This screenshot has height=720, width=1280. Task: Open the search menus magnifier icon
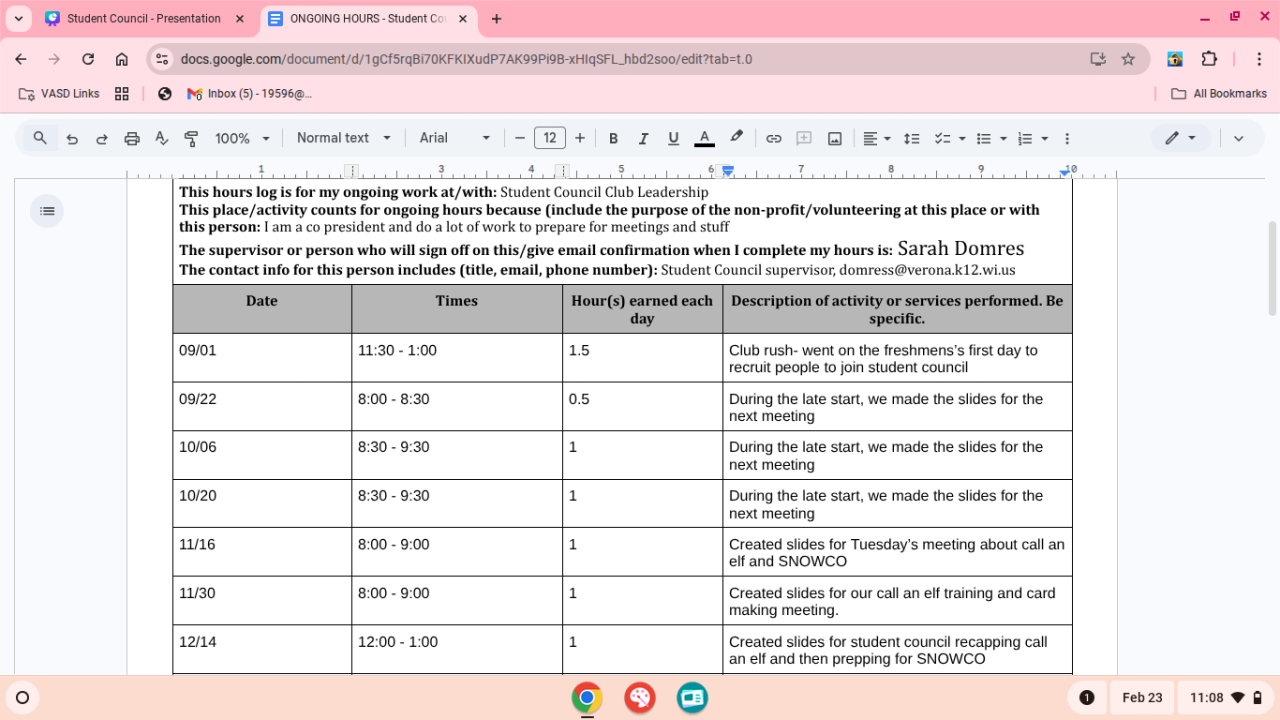40,138
